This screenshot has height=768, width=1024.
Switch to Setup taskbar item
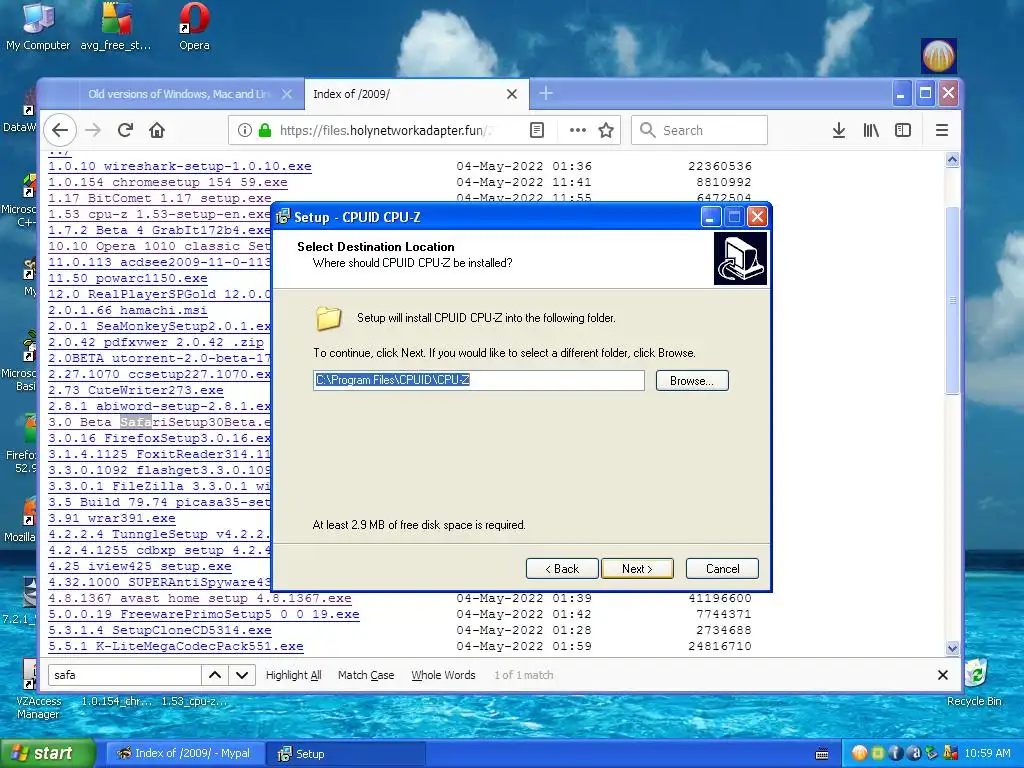(x=345, y=754)
